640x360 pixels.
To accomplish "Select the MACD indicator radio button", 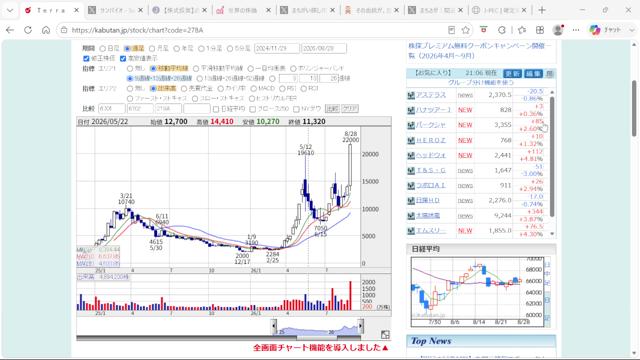I will [x=254, y=89].
